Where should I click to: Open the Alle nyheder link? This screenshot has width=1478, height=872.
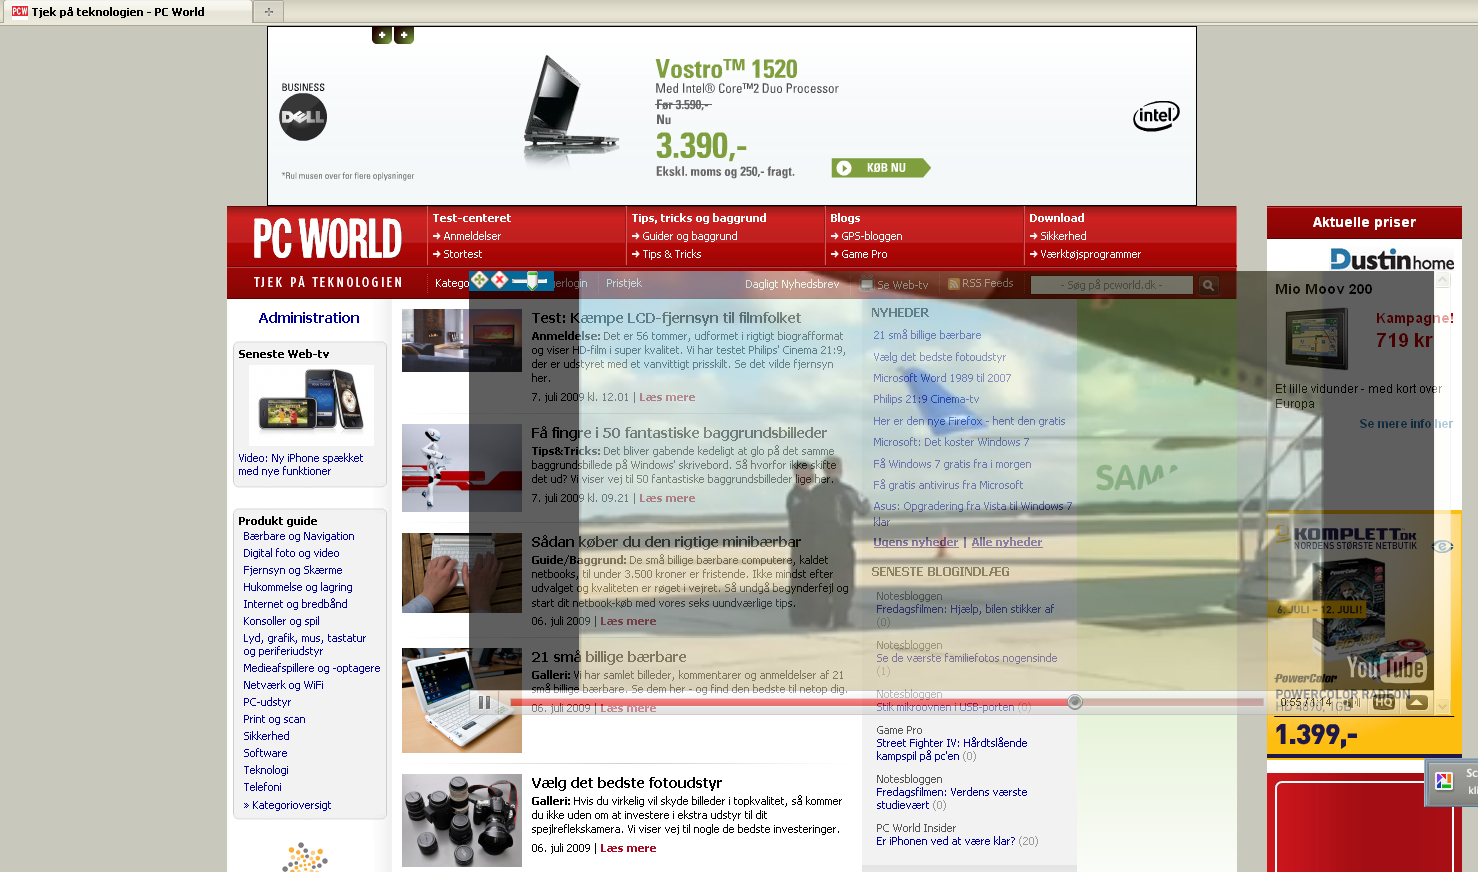pos(1006,542)
